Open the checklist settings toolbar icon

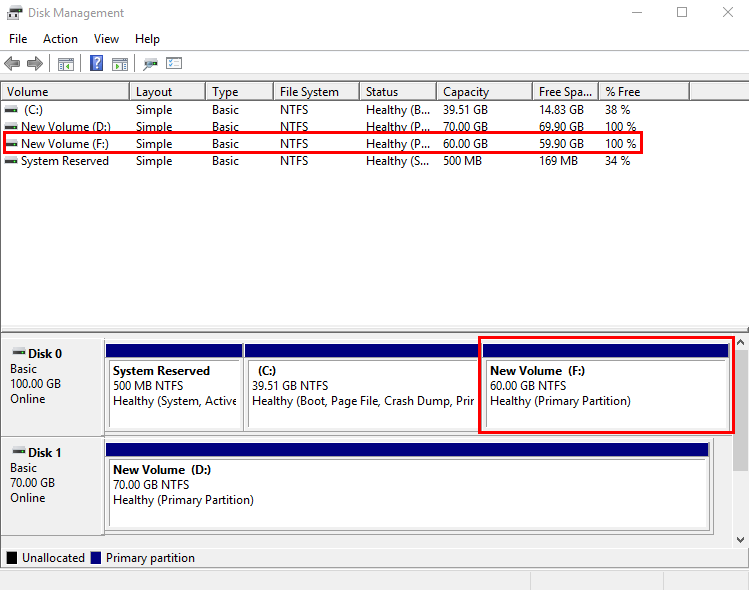coord(174,63)
